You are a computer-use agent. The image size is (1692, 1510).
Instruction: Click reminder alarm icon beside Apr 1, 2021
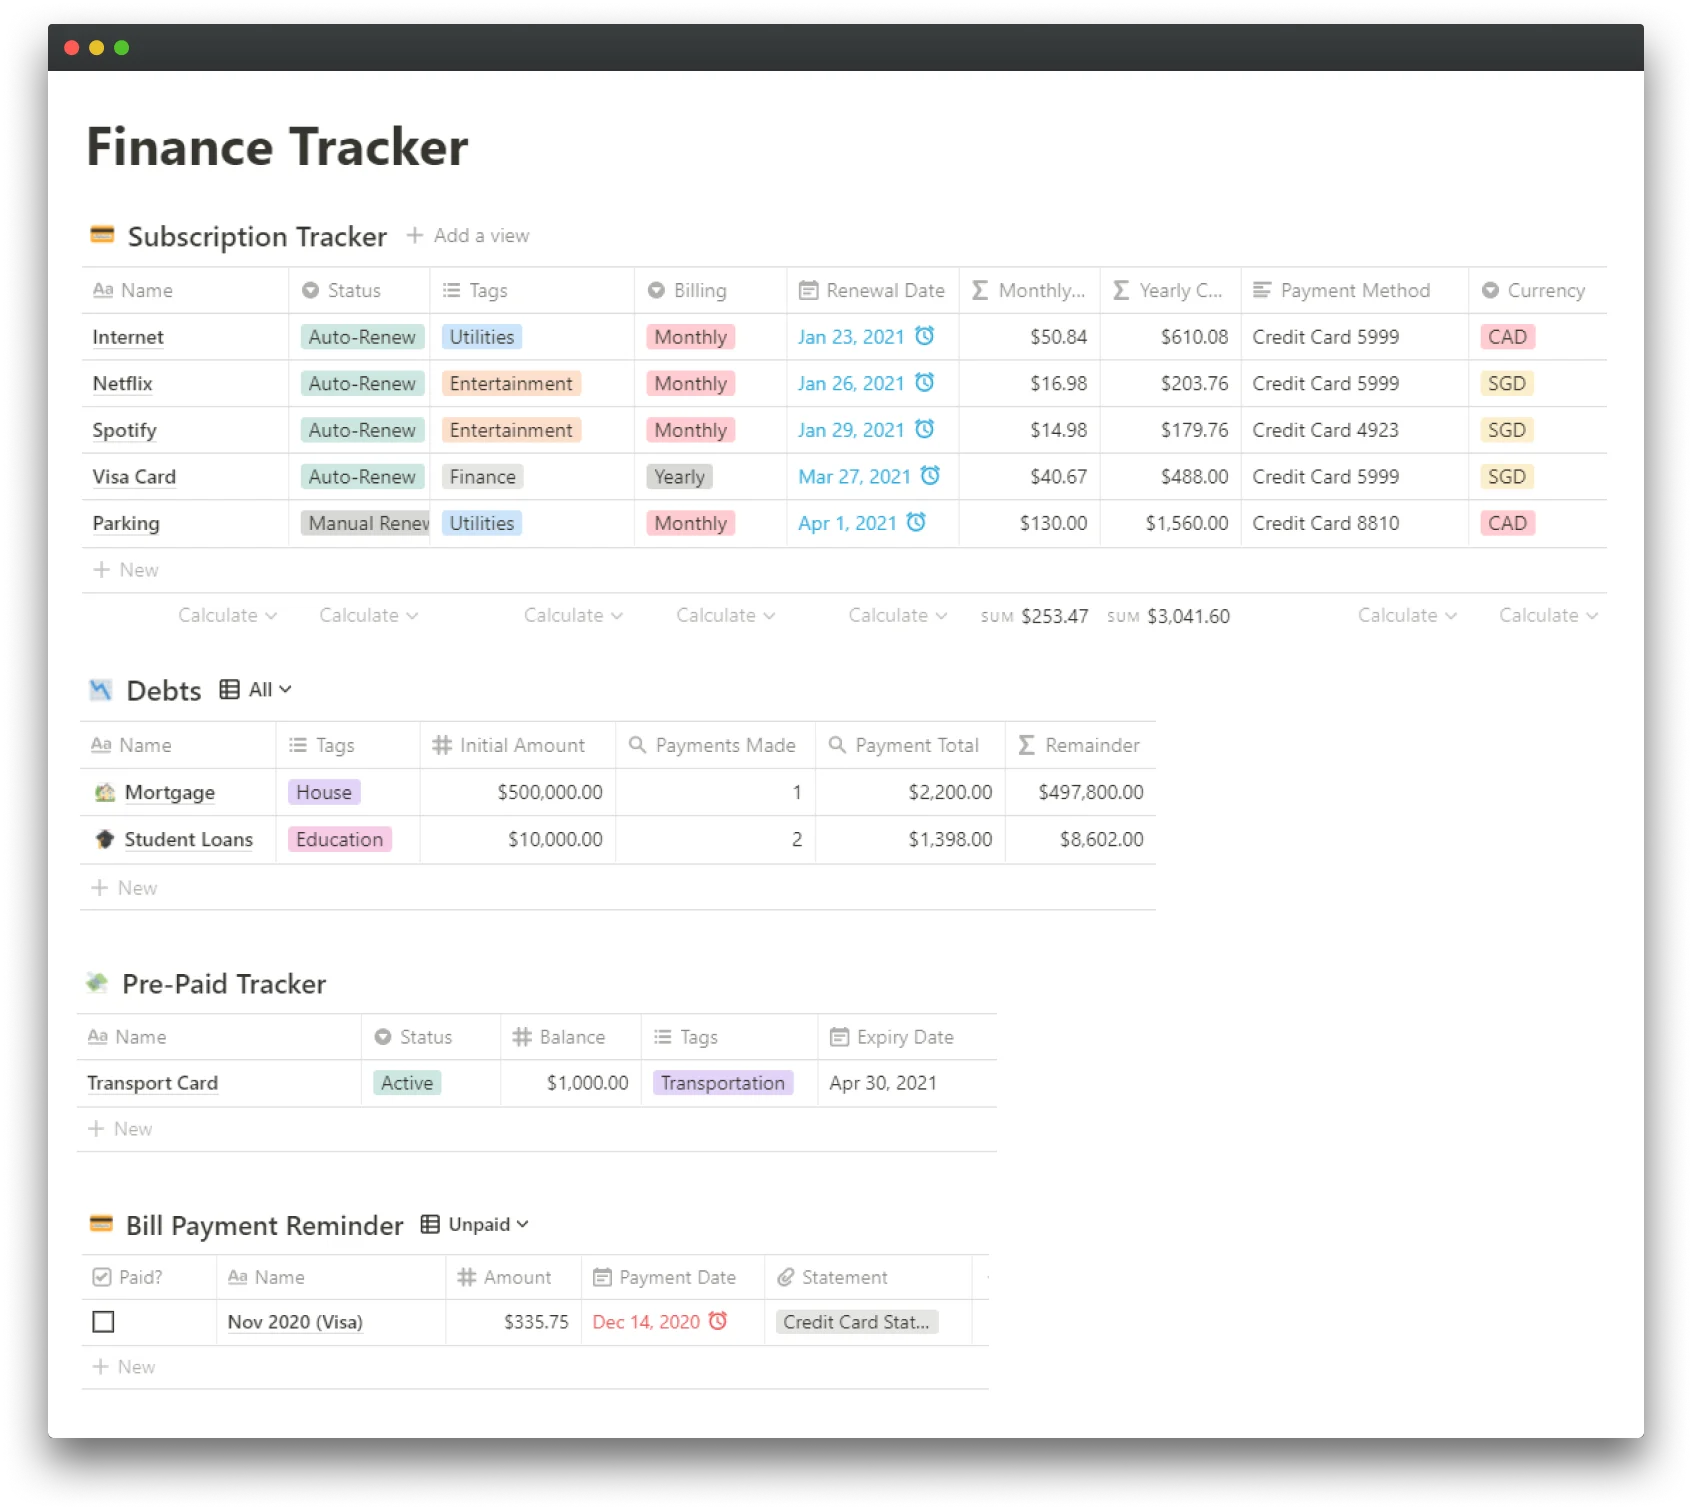tap(916, 522)
